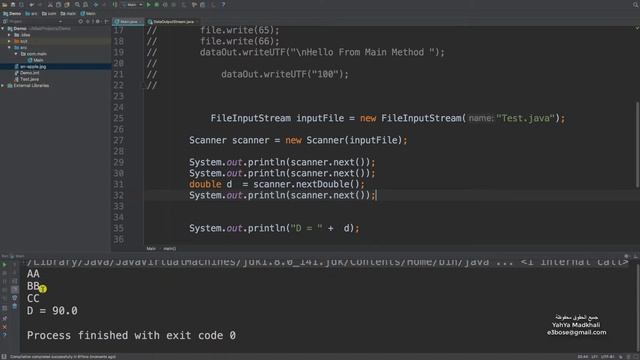Collapse the Demo project root node
Viewport: 640px width, 360px height.
[3, 29]
